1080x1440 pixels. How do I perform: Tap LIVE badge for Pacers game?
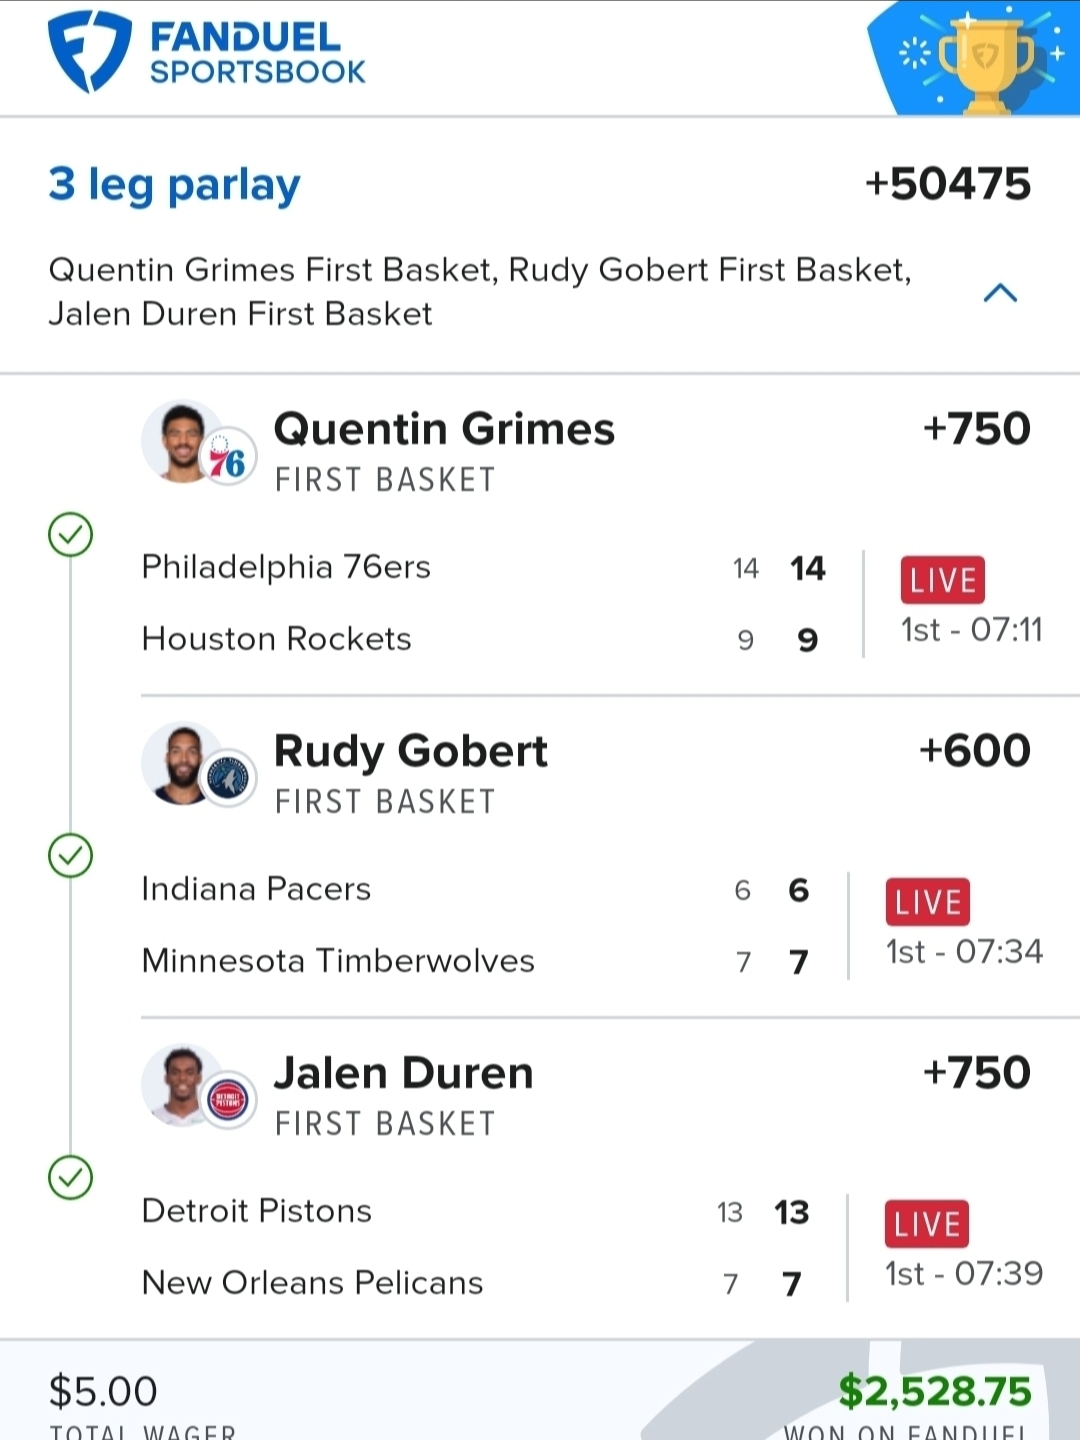click(x=928, y=902)
